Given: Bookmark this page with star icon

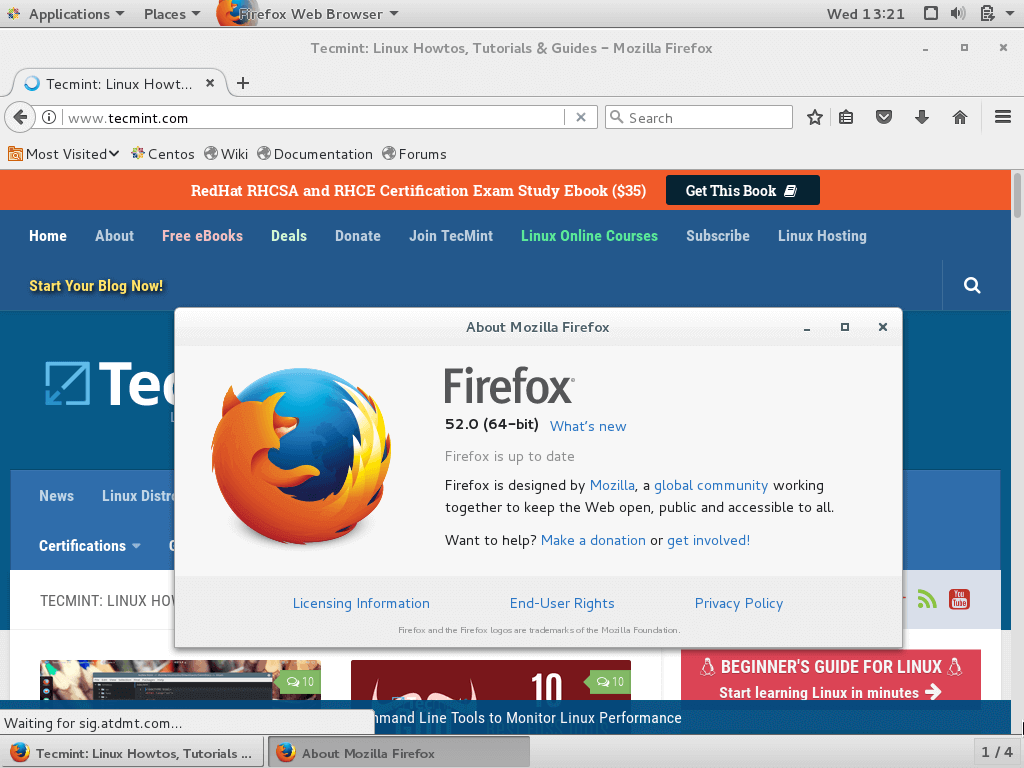Looking at the screenshot, I should [x=814, y=118].
